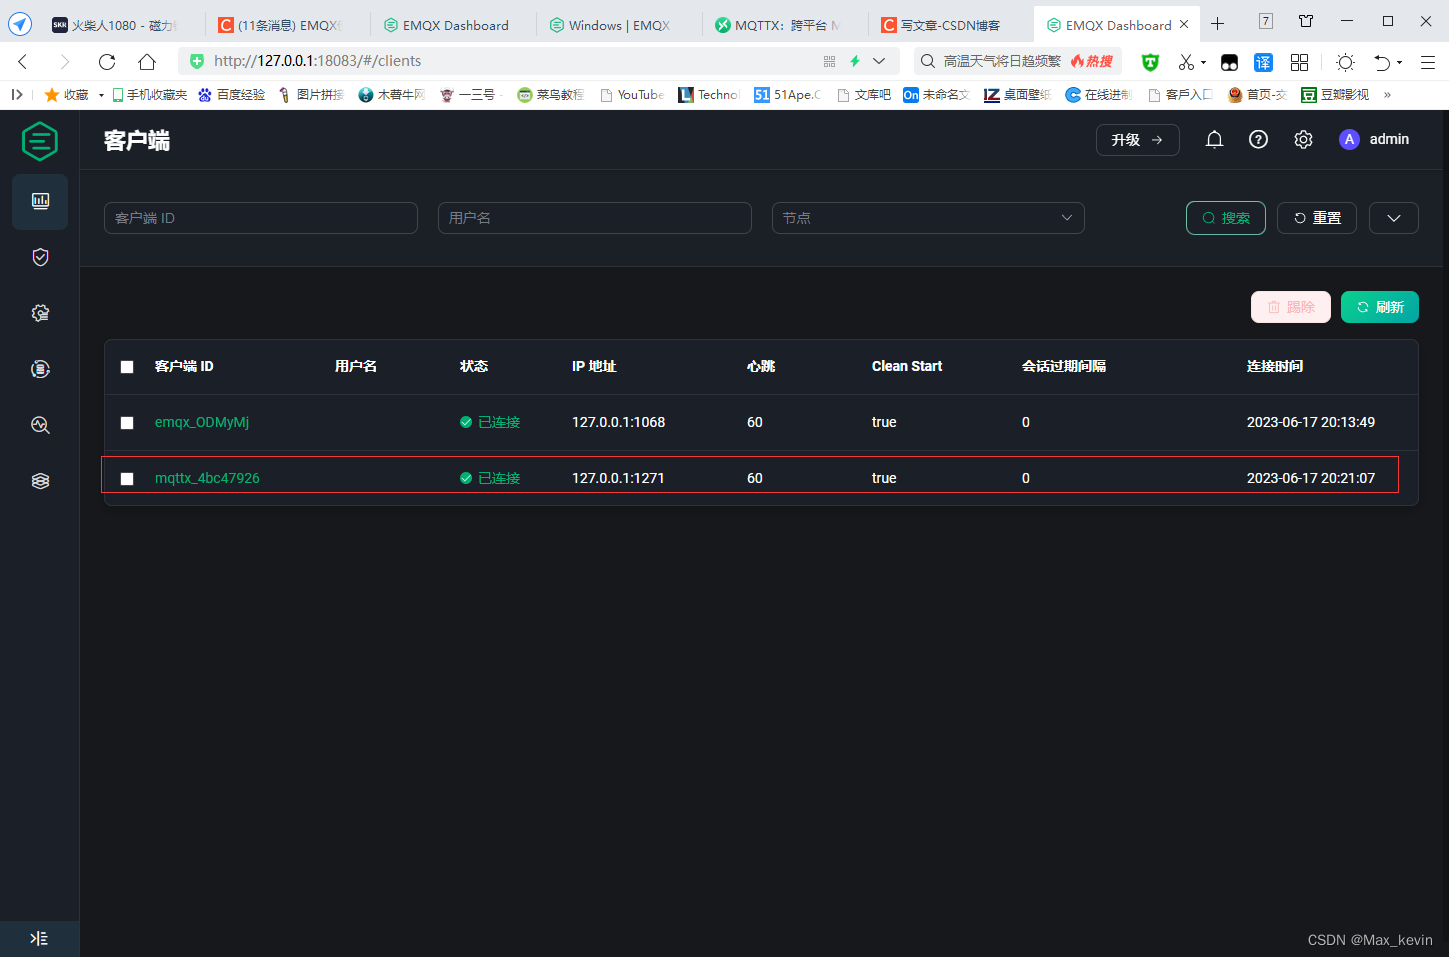Focus the 用户名 input field

point(594,218)
